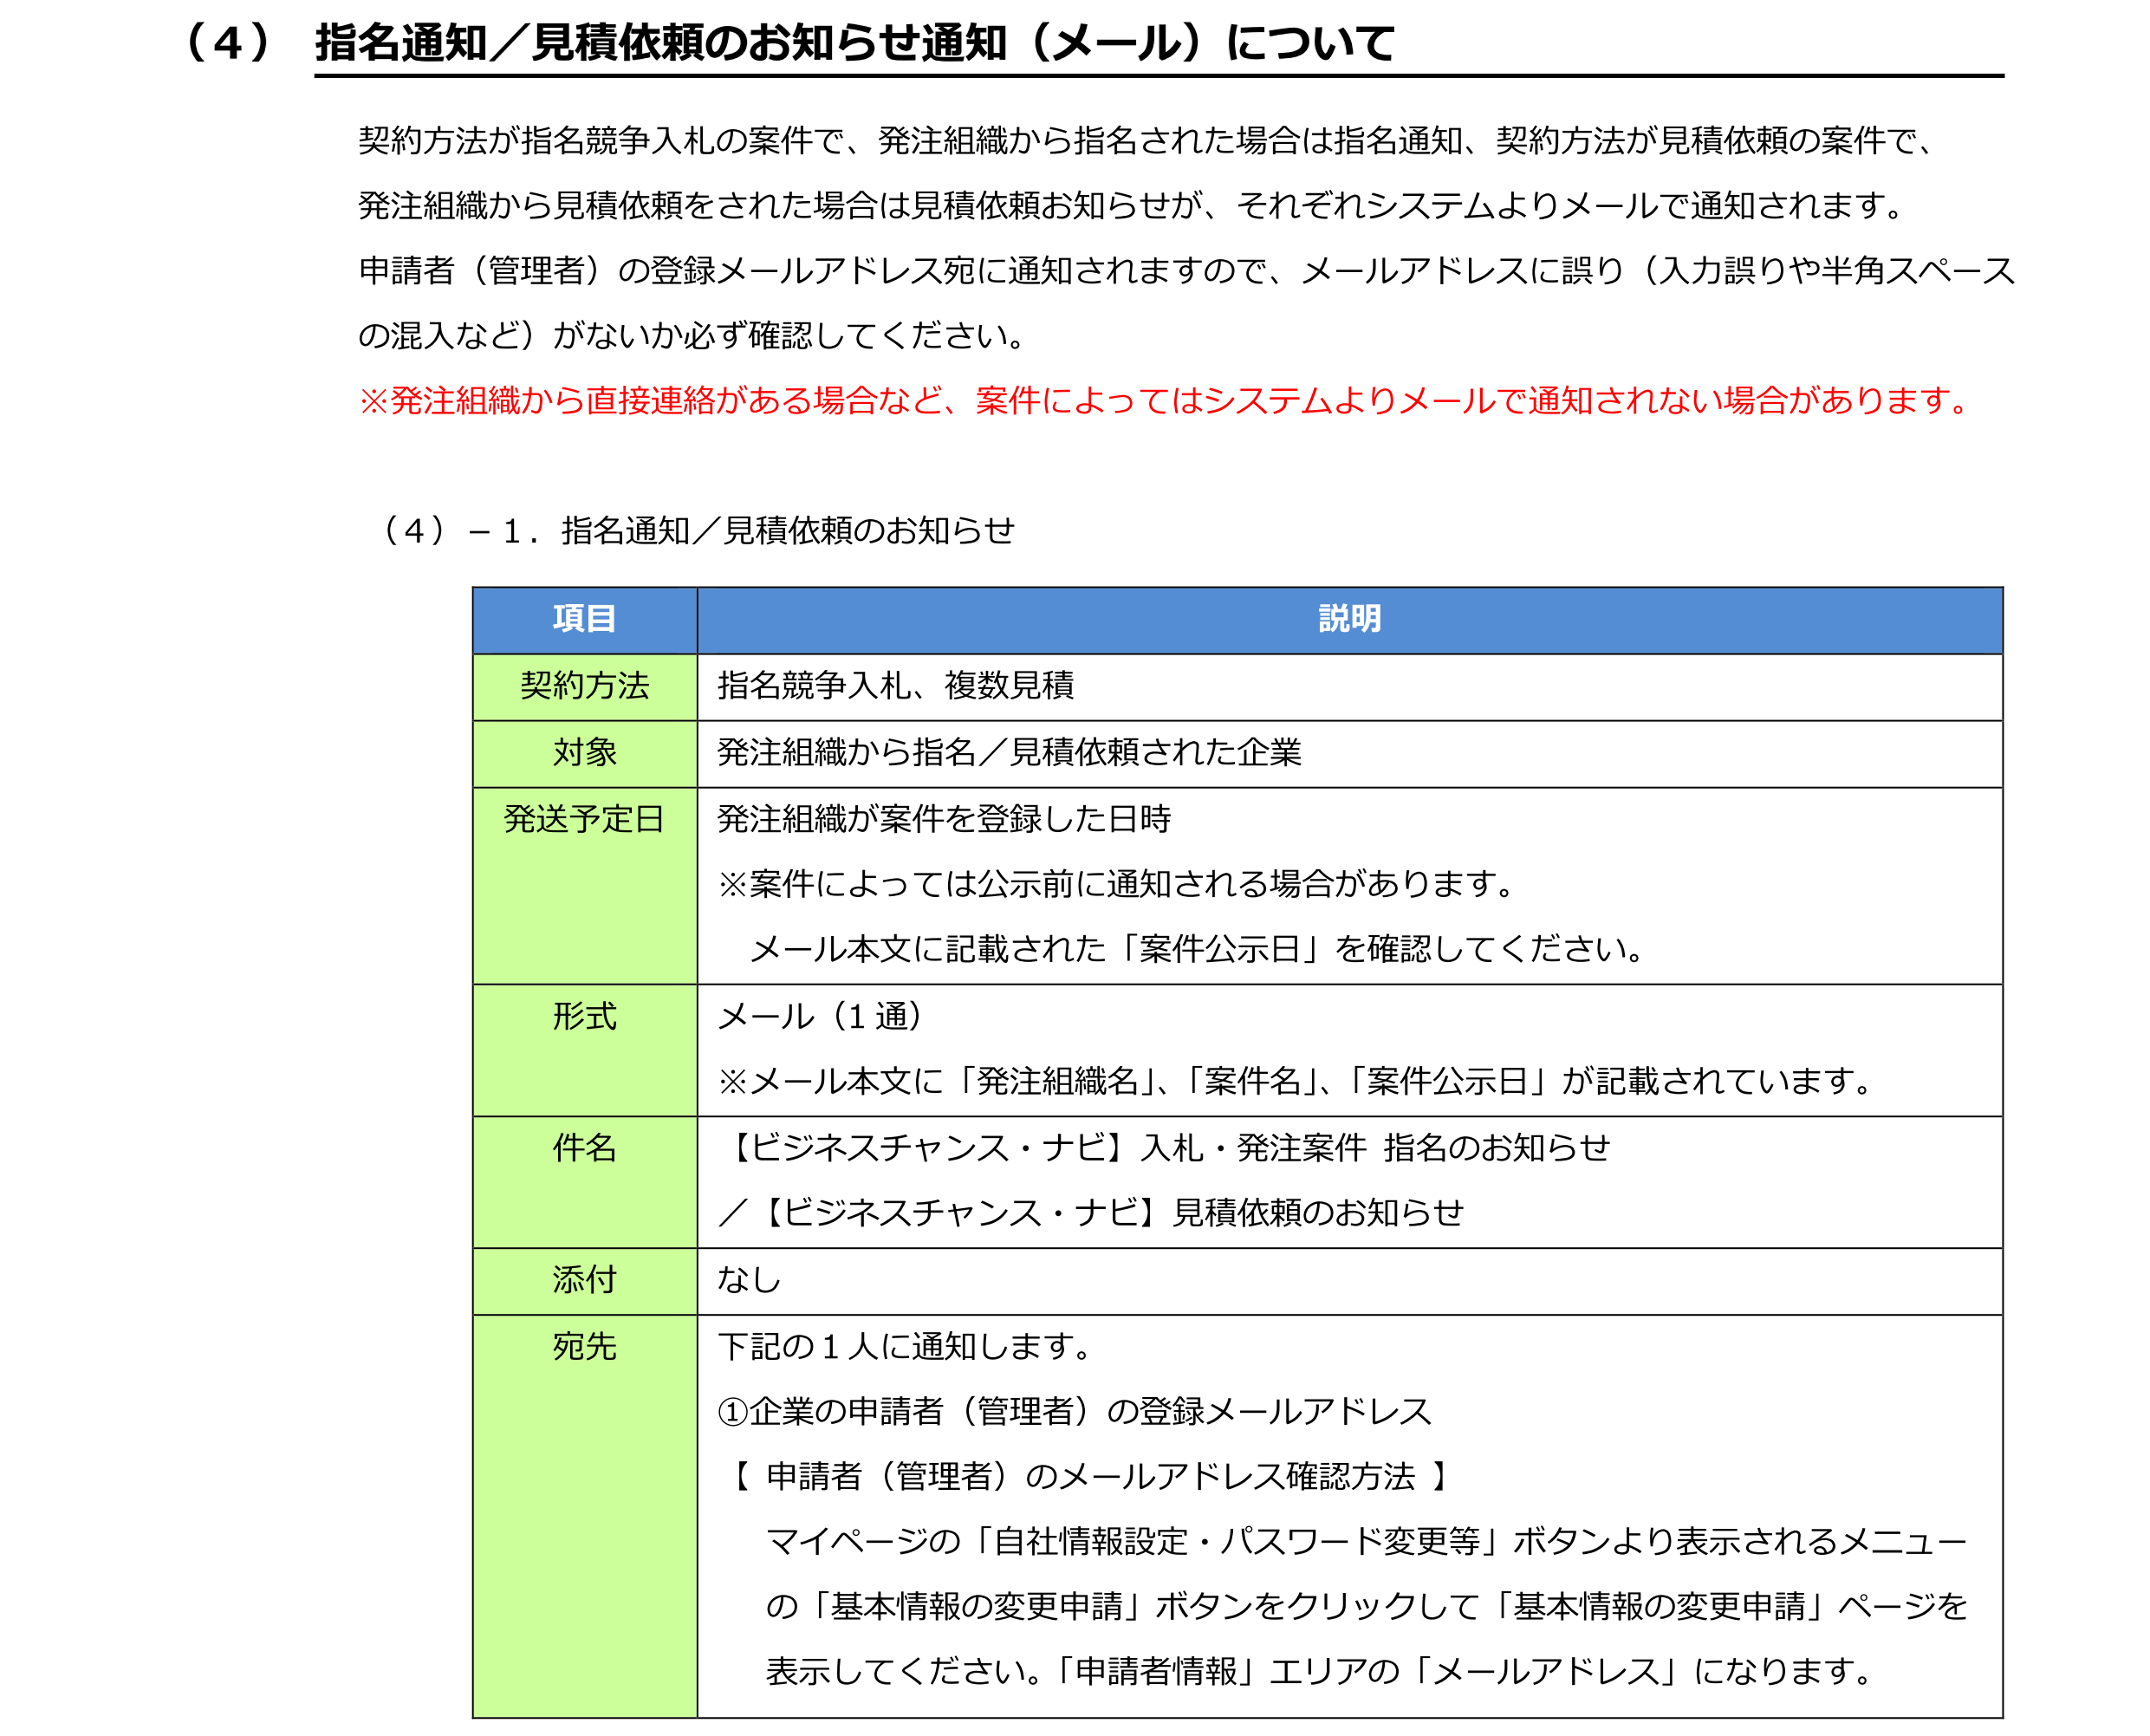Click the heading 指名通知／見積依頼のお知らせ通知（メール）について

855,43
